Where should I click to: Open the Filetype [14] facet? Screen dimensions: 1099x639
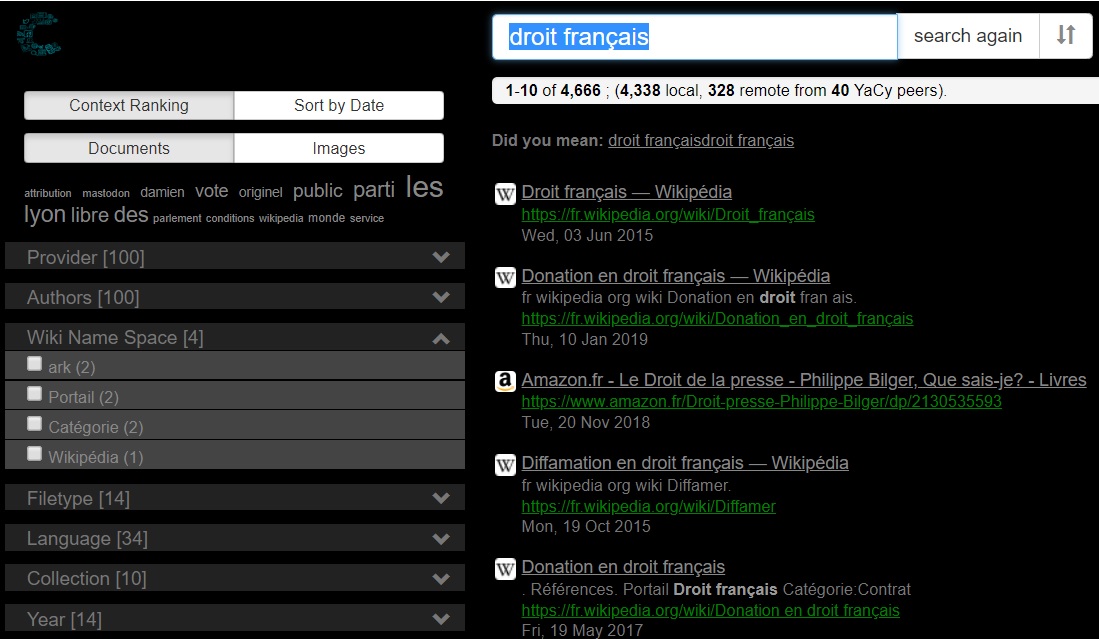tap(235, 498)
